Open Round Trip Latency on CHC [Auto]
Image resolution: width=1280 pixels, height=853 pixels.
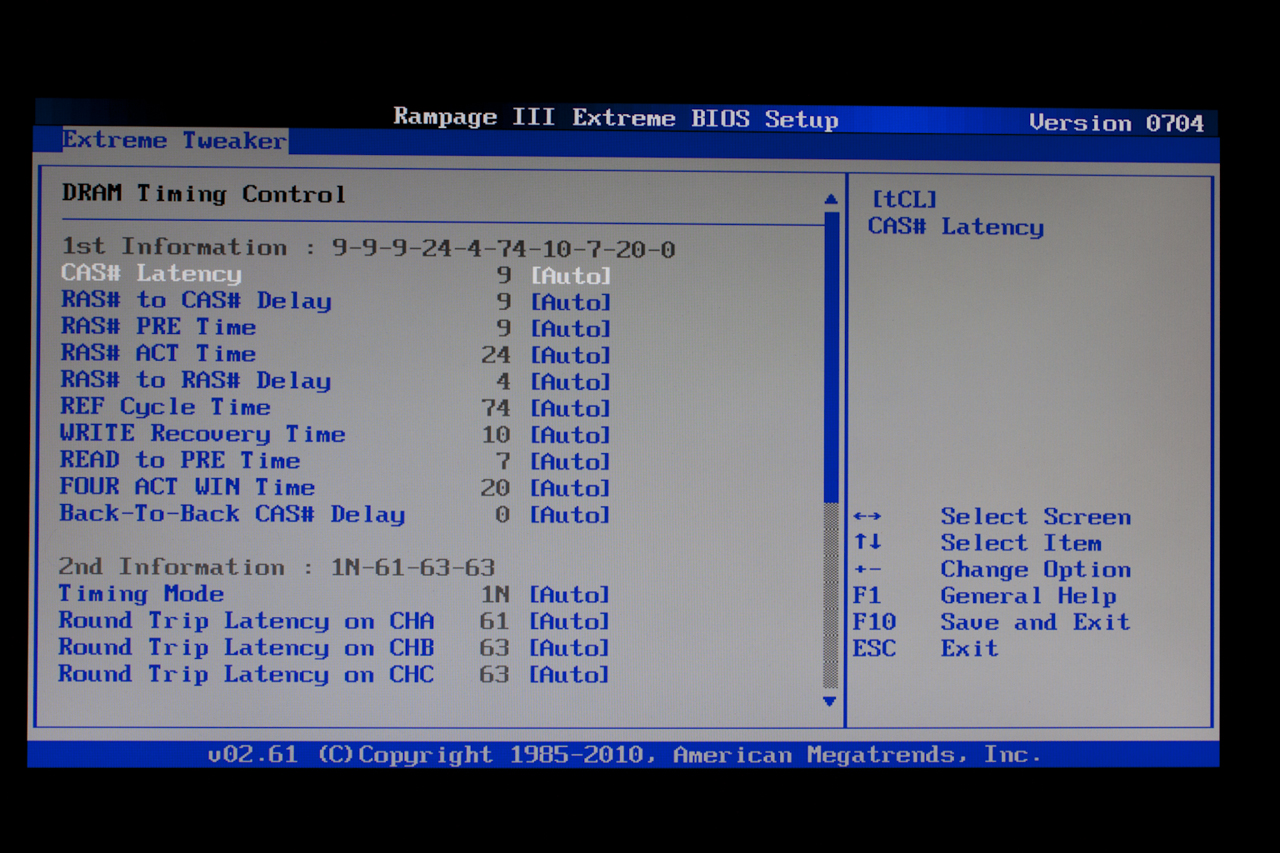pyautogui.click(x=570, y=675)
